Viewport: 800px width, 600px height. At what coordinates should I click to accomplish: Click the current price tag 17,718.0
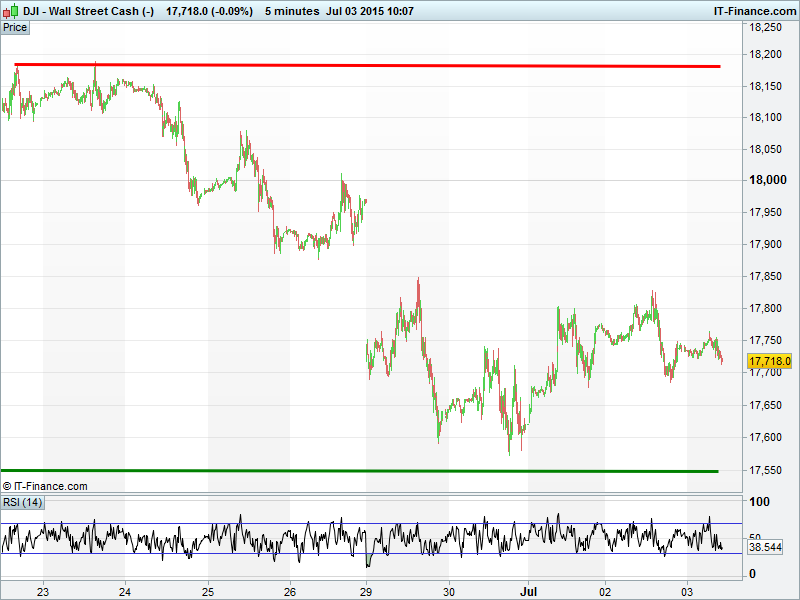click(770, 361)
